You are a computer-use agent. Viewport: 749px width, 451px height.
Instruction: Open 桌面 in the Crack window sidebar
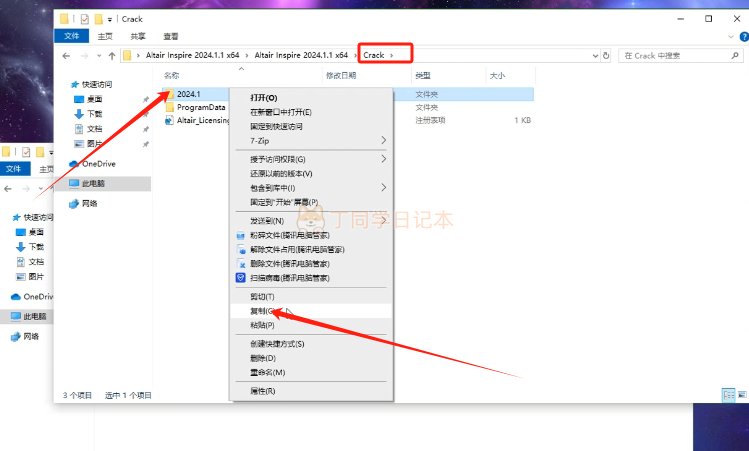pos(88,99)
